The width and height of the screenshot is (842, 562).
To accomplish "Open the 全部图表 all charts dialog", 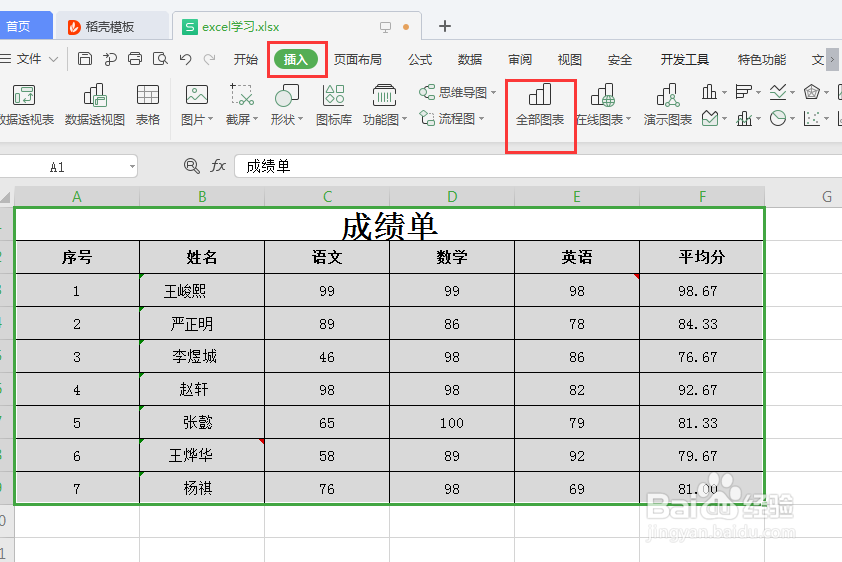I will pos(540,105).
